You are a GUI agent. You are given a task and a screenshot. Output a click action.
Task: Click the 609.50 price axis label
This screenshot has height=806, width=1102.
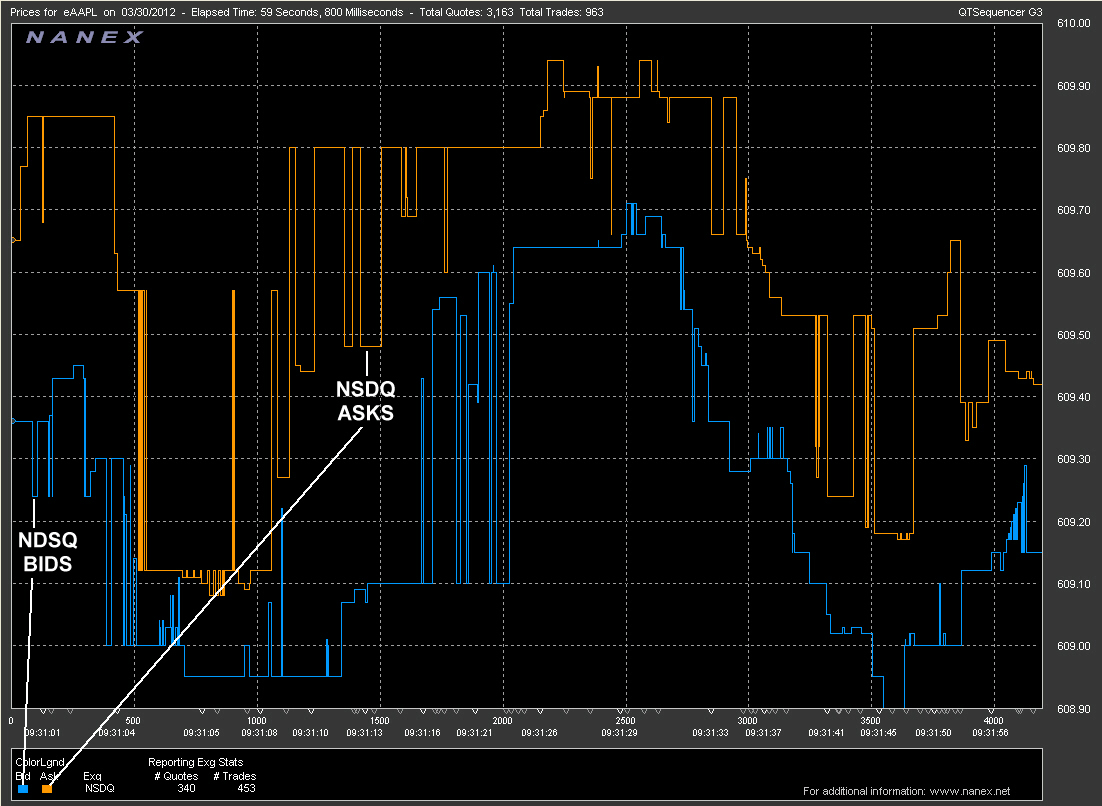pos(1073,335)
